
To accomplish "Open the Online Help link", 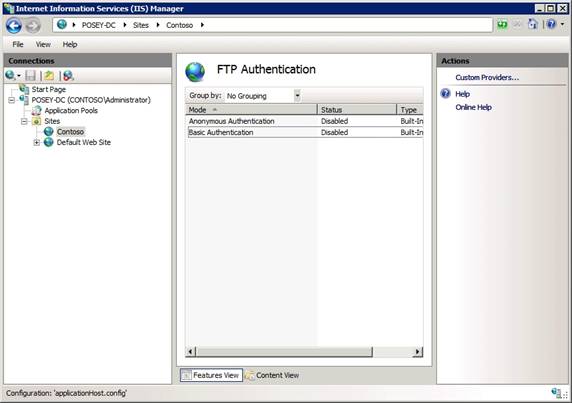I will click(474, 107).
